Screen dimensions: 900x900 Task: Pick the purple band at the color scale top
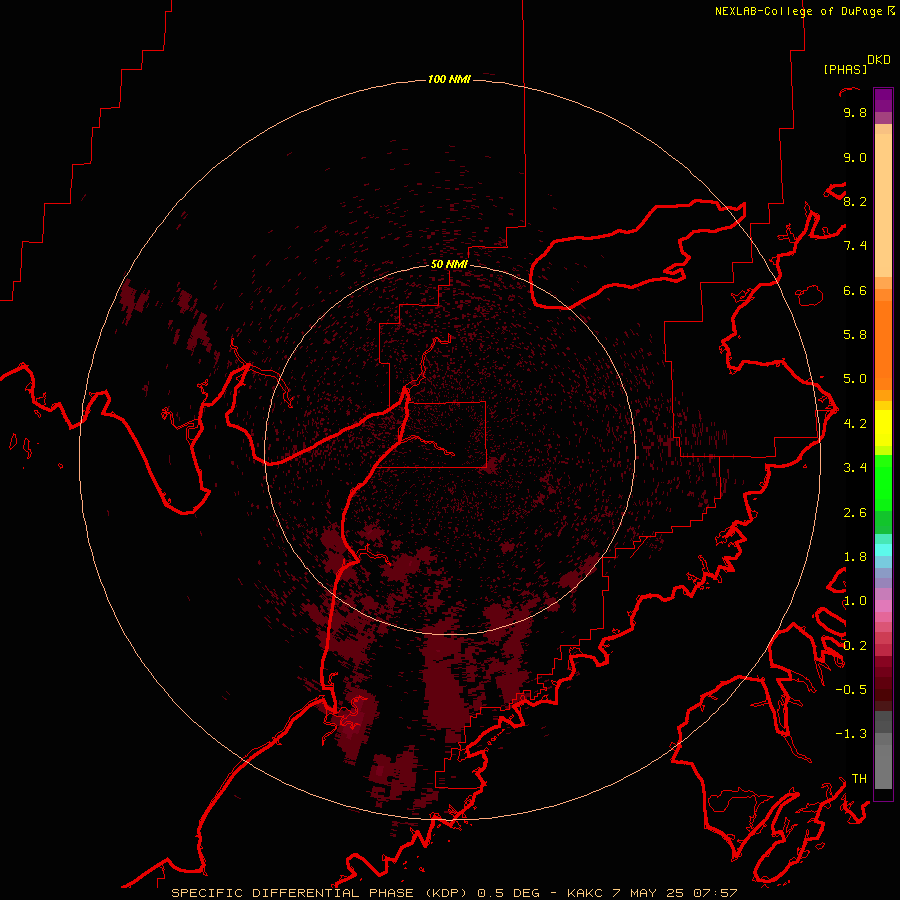tap(883, 100)
